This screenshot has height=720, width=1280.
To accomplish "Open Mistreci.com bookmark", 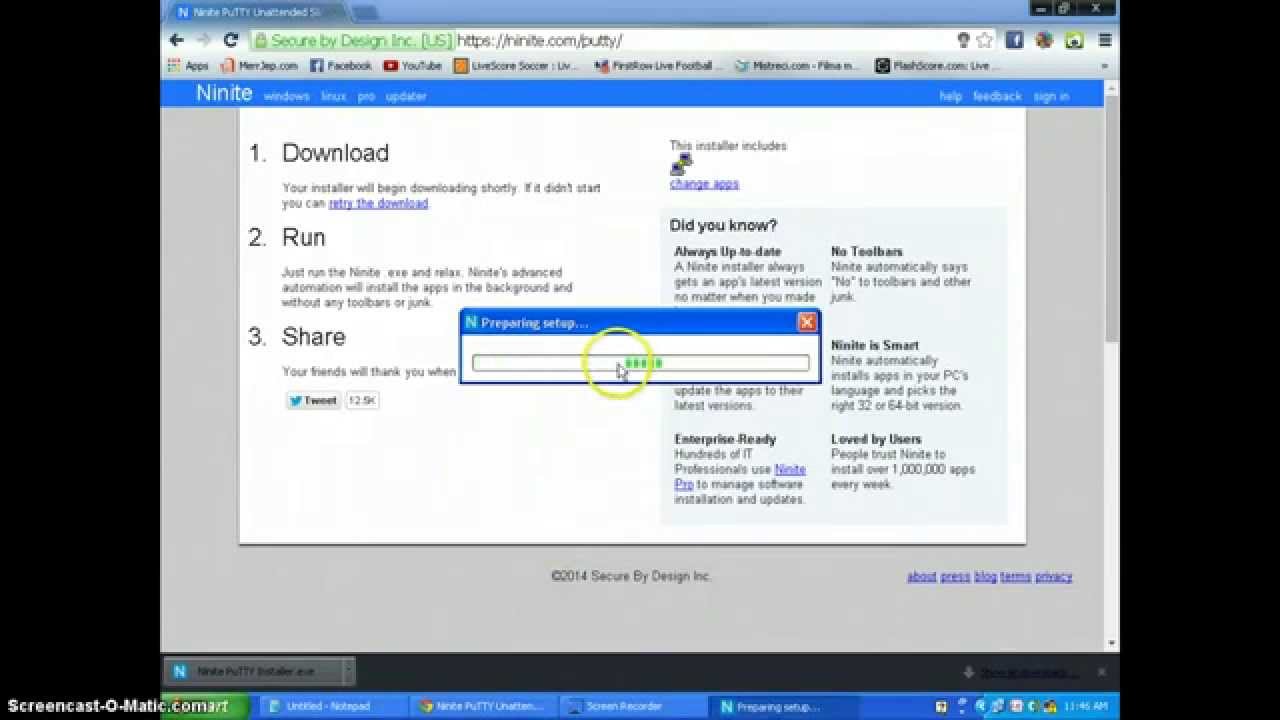I will 797,66.
